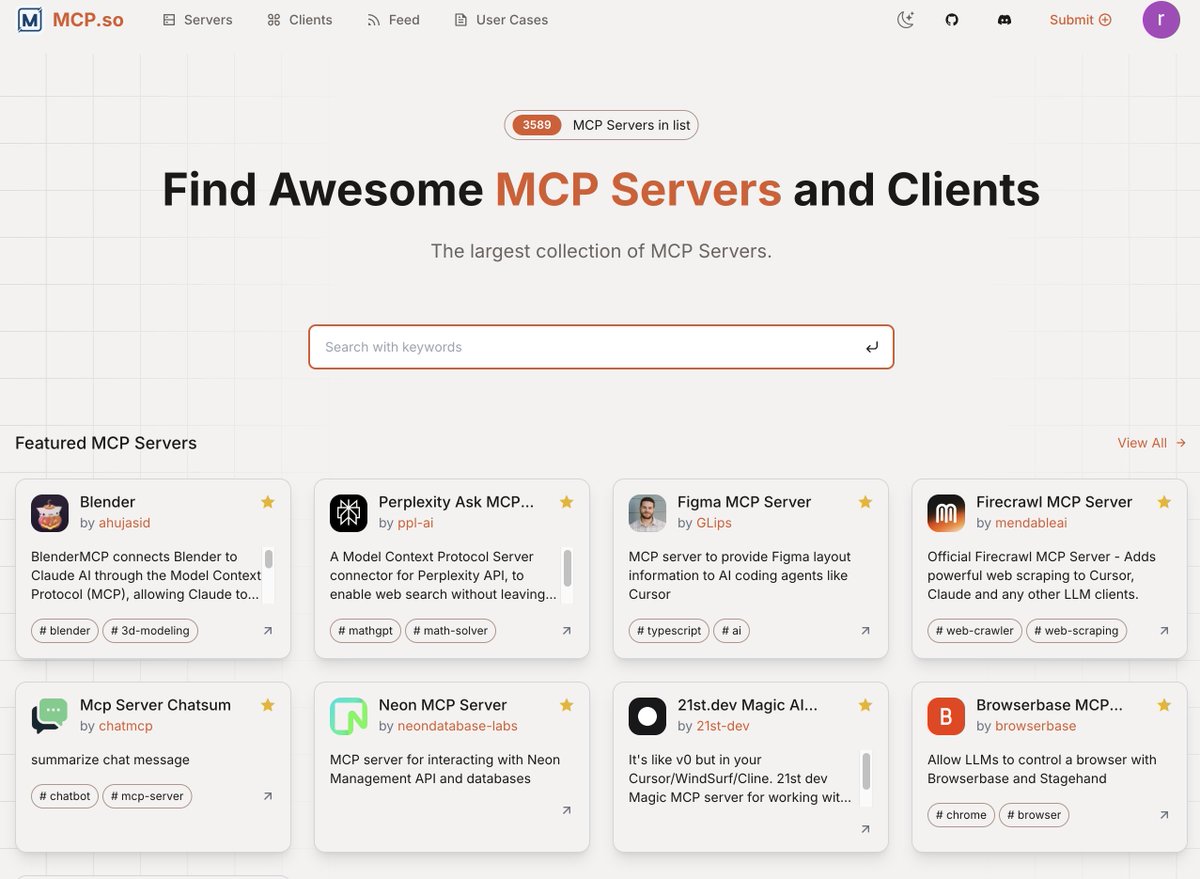The height and width of the screenshot is (879, 1200).
Task: Click the star on Firecrawl card
Action: point(1164,502)
